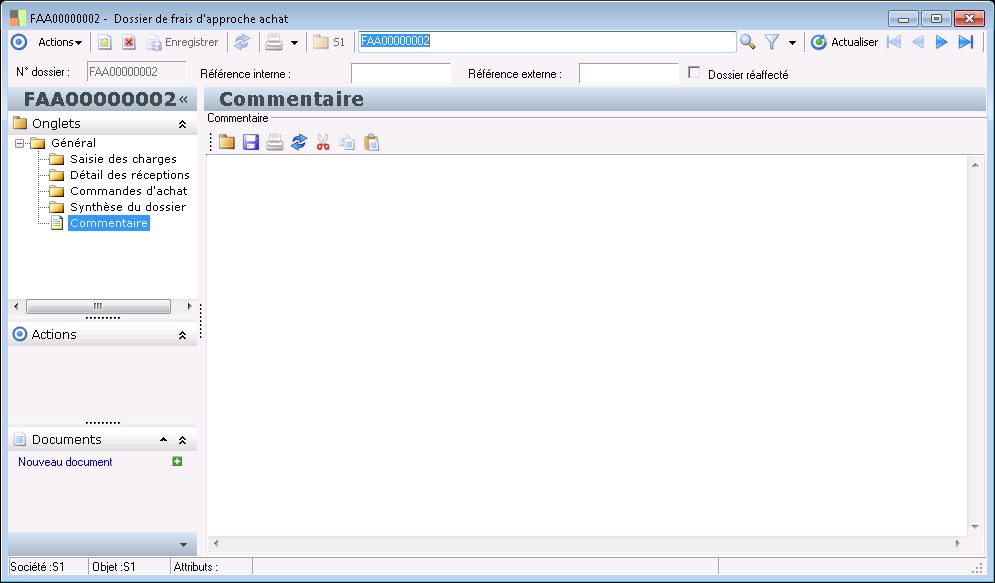Click the open folder icon in comment toolbar
This screenshot has height=583, width=995.
click(227, 142)
